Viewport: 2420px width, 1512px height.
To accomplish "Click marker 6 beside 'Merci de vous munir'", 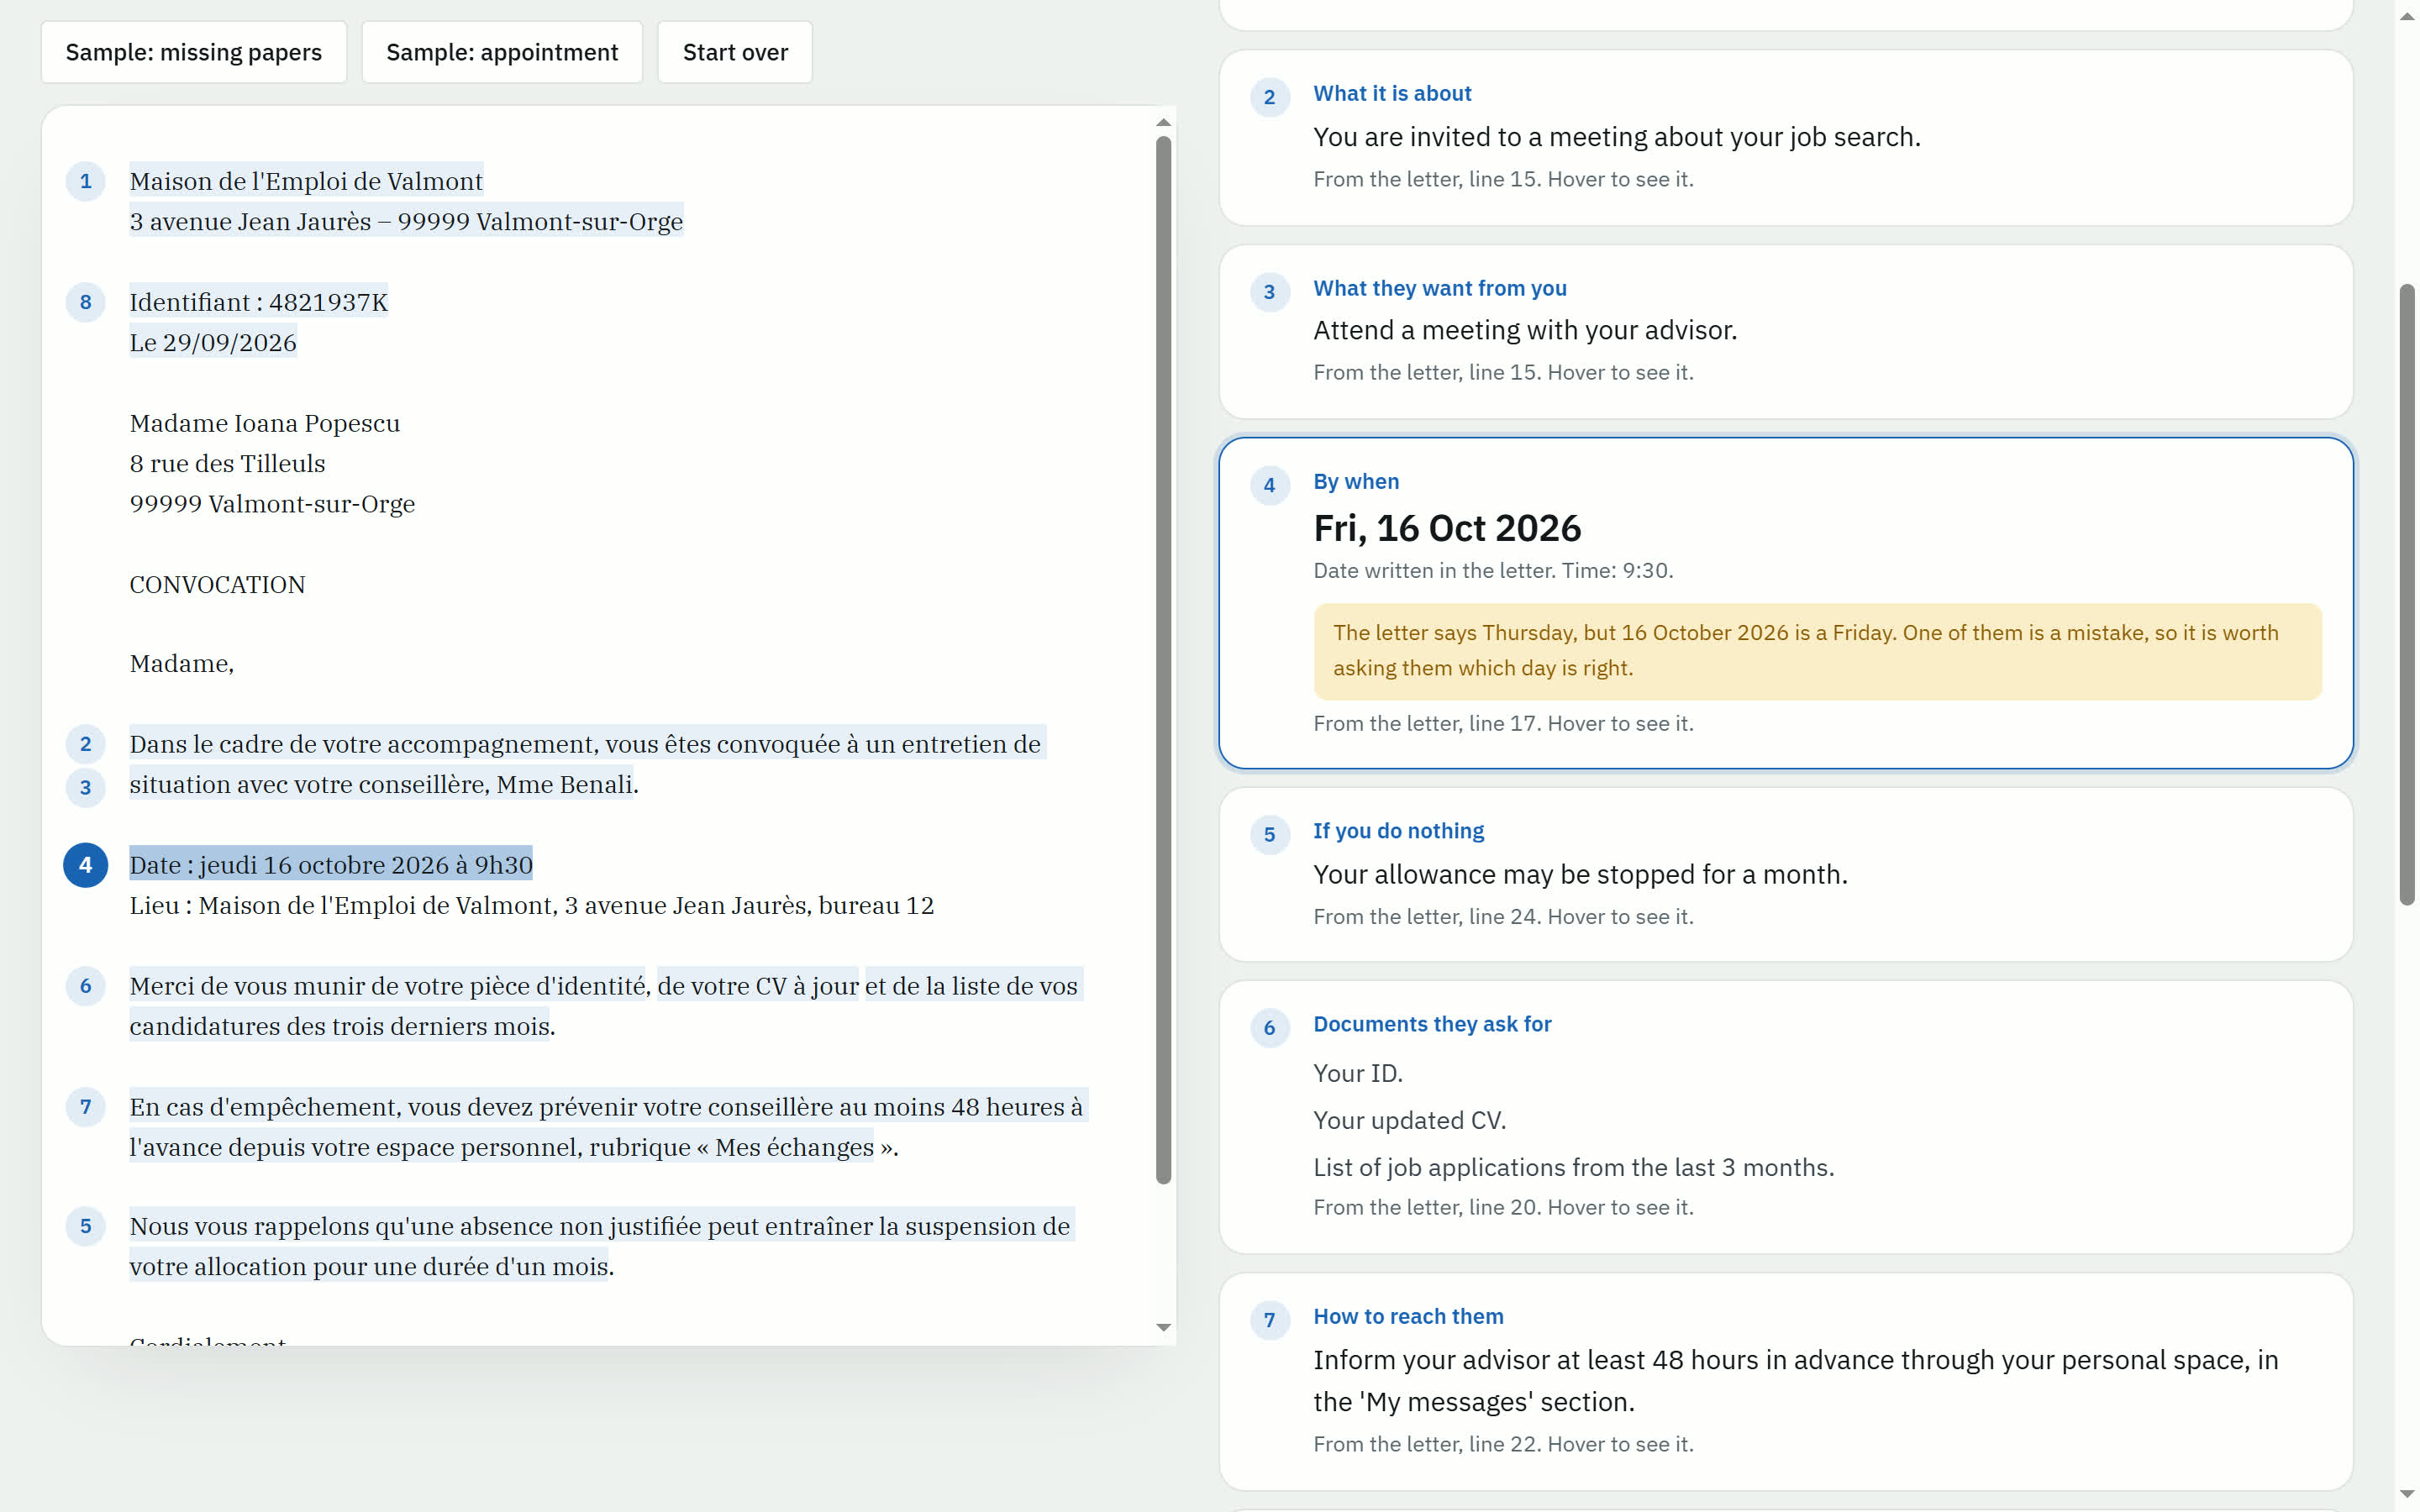I will tap(86, 986).
